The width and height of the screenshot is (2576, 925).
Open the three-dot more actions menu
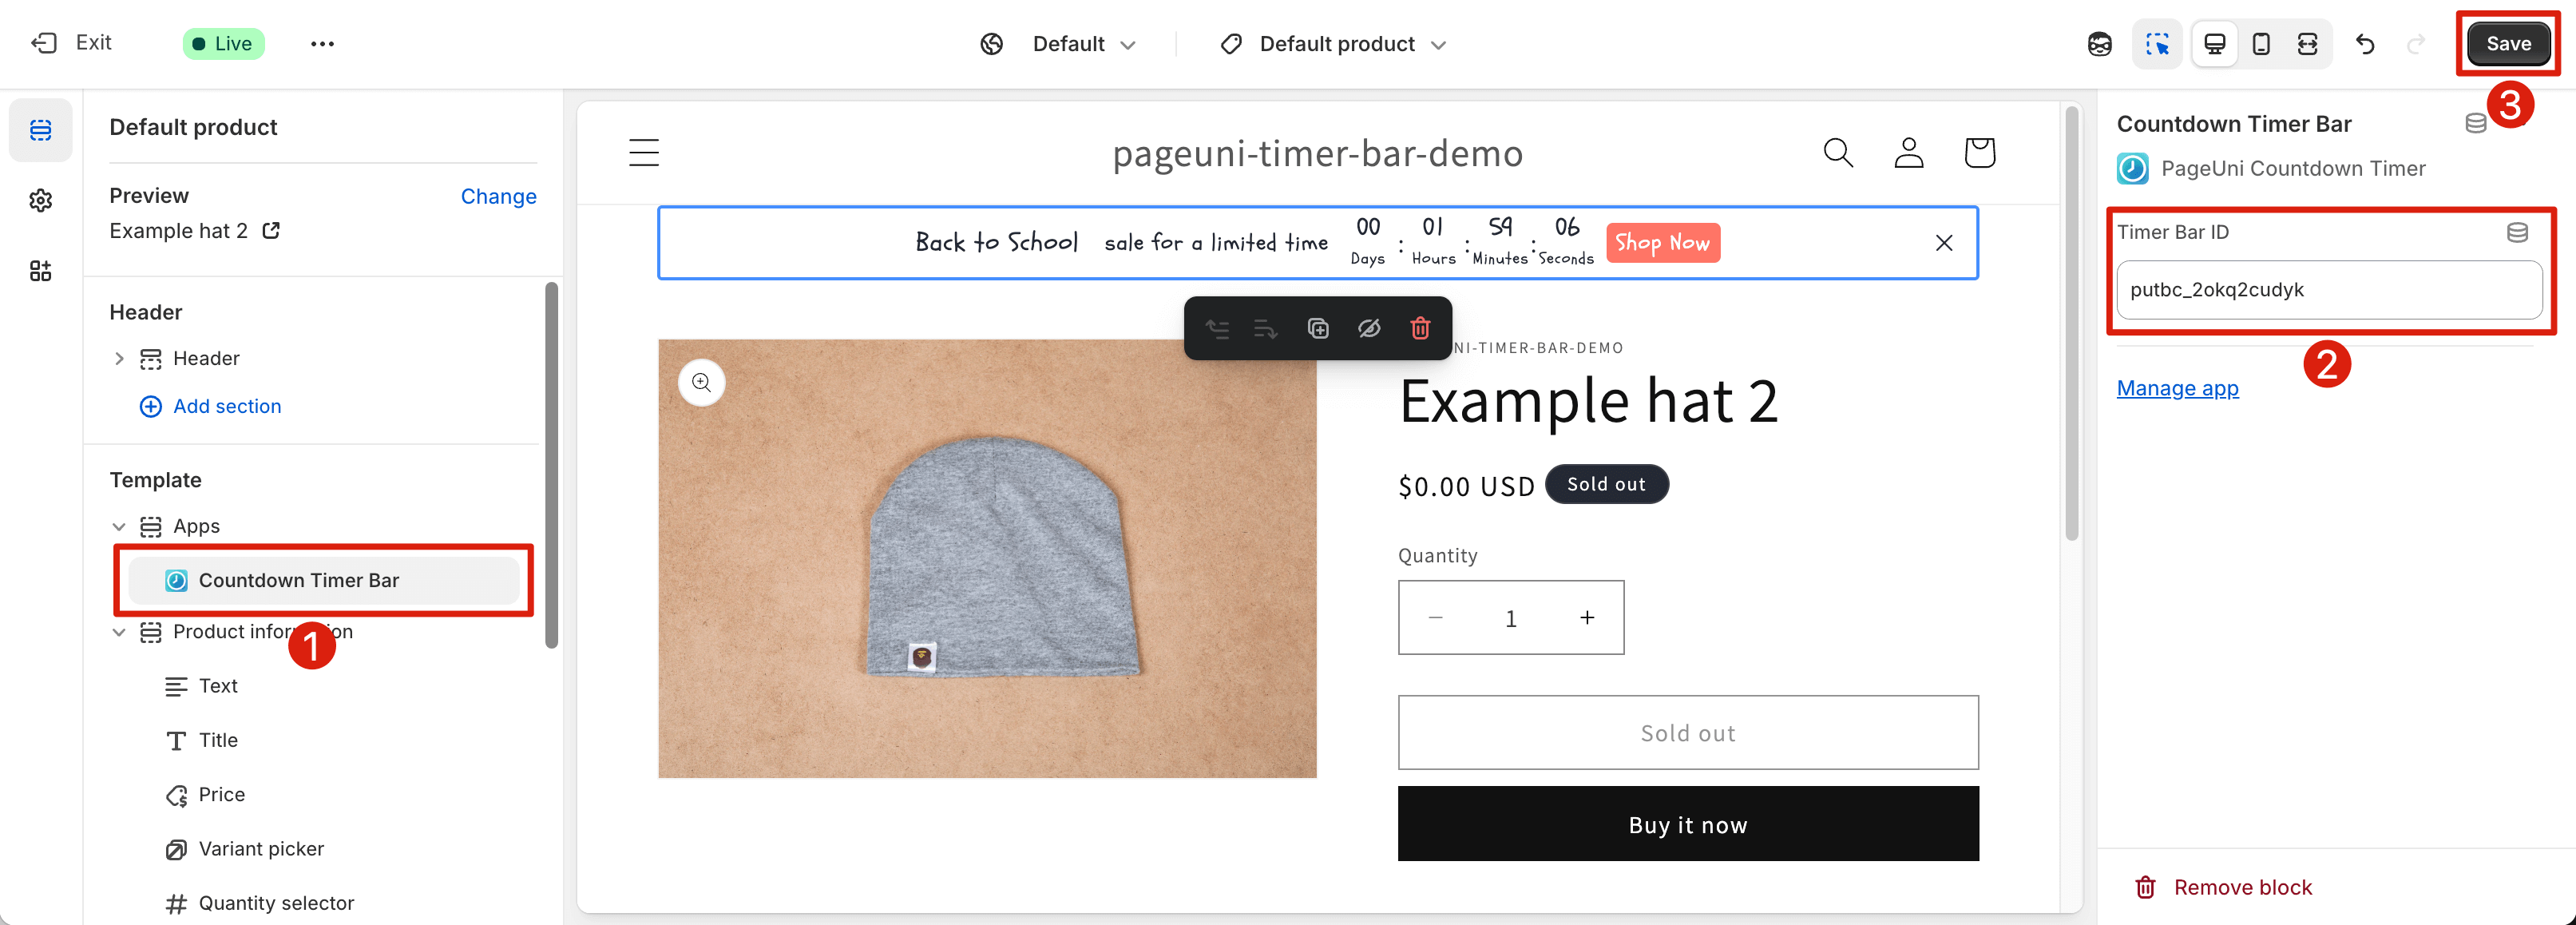click(322, 44)
